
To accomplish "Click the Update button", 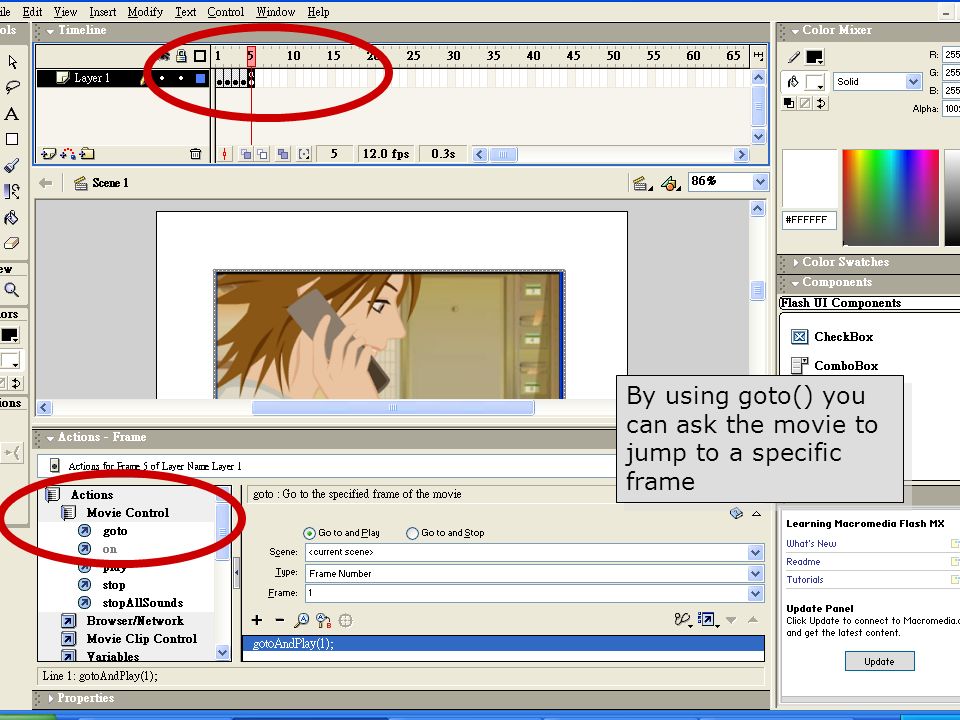I will click(880, 661).
